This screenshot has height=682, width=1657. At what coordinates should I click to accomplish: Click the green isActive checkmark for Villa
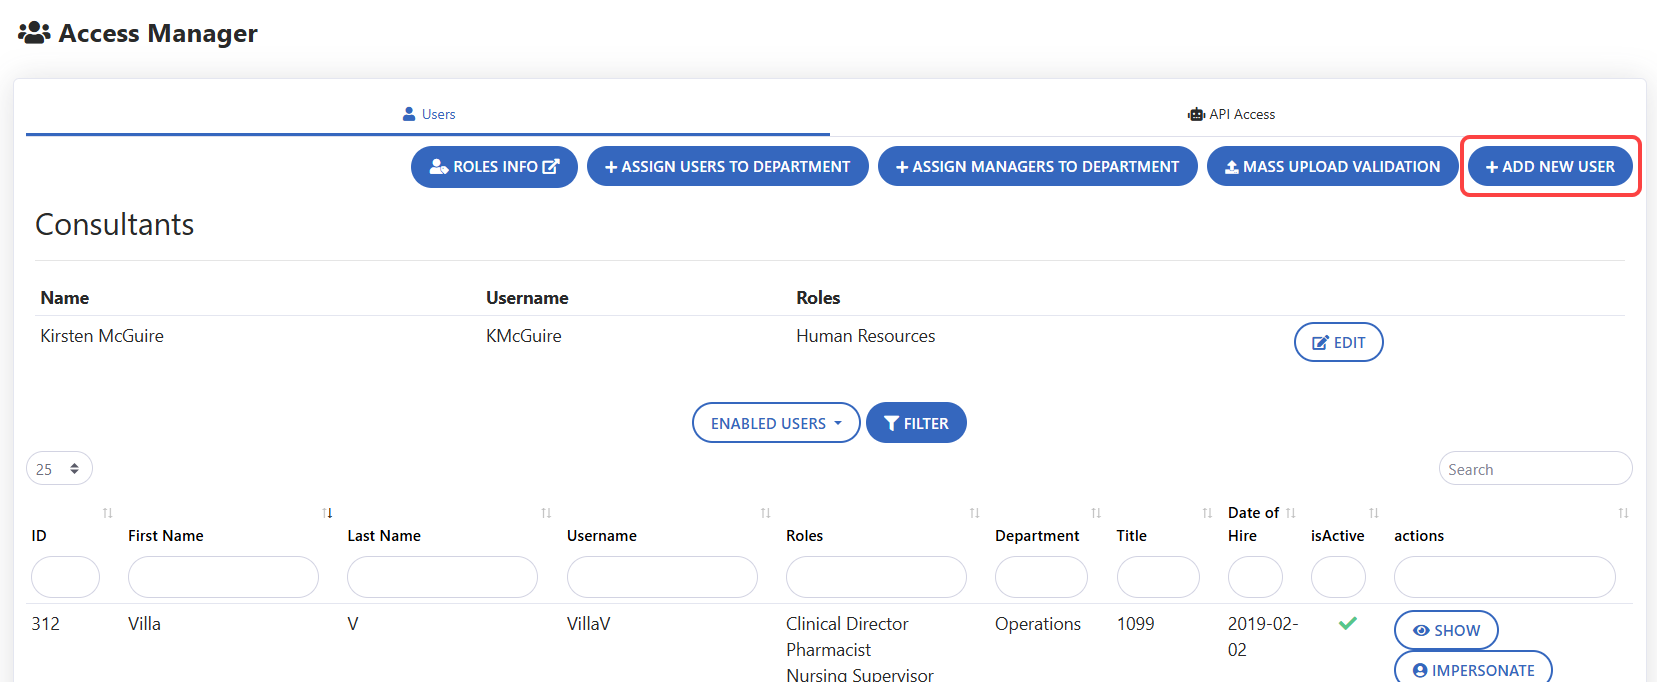[x=1347, y=623]
